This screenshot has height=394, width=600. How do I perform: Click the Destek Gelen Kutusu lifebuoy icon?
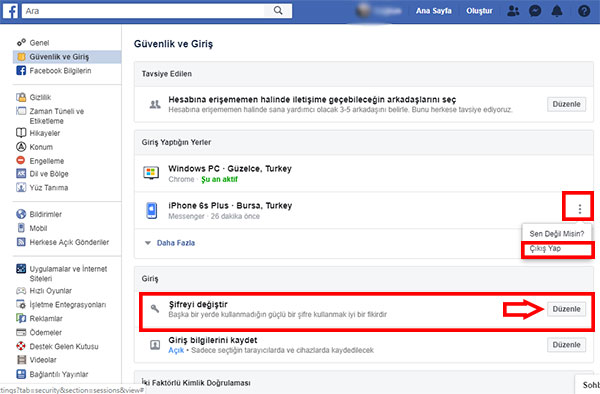(21, 346)
